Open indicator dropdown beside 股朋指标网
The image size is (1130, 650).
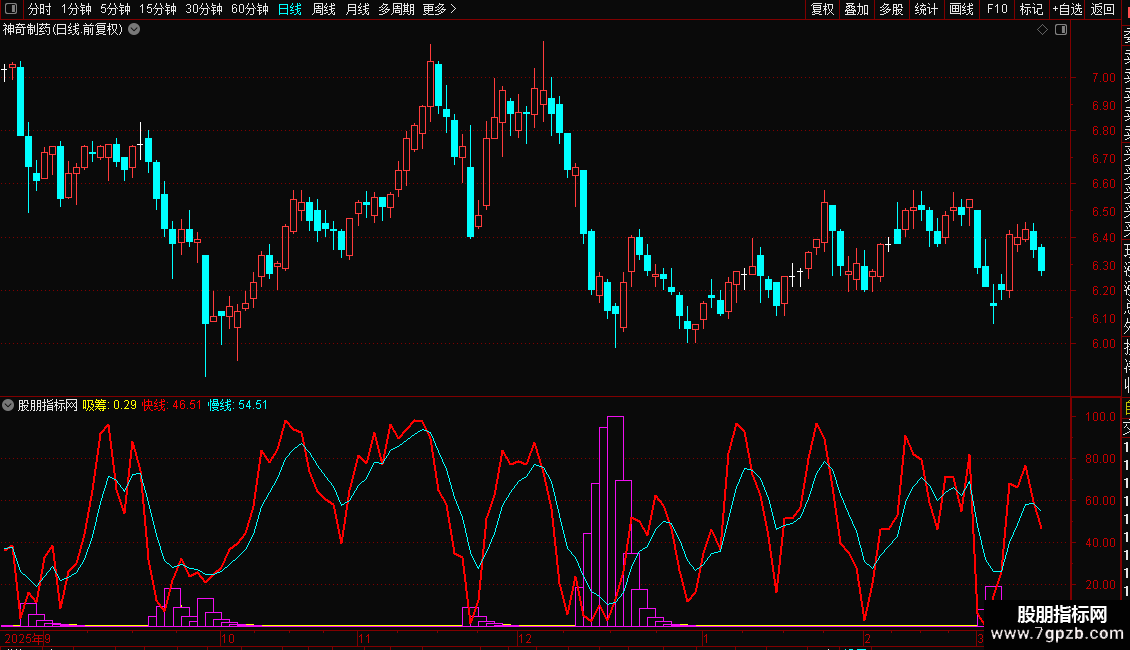click(8, 405)
